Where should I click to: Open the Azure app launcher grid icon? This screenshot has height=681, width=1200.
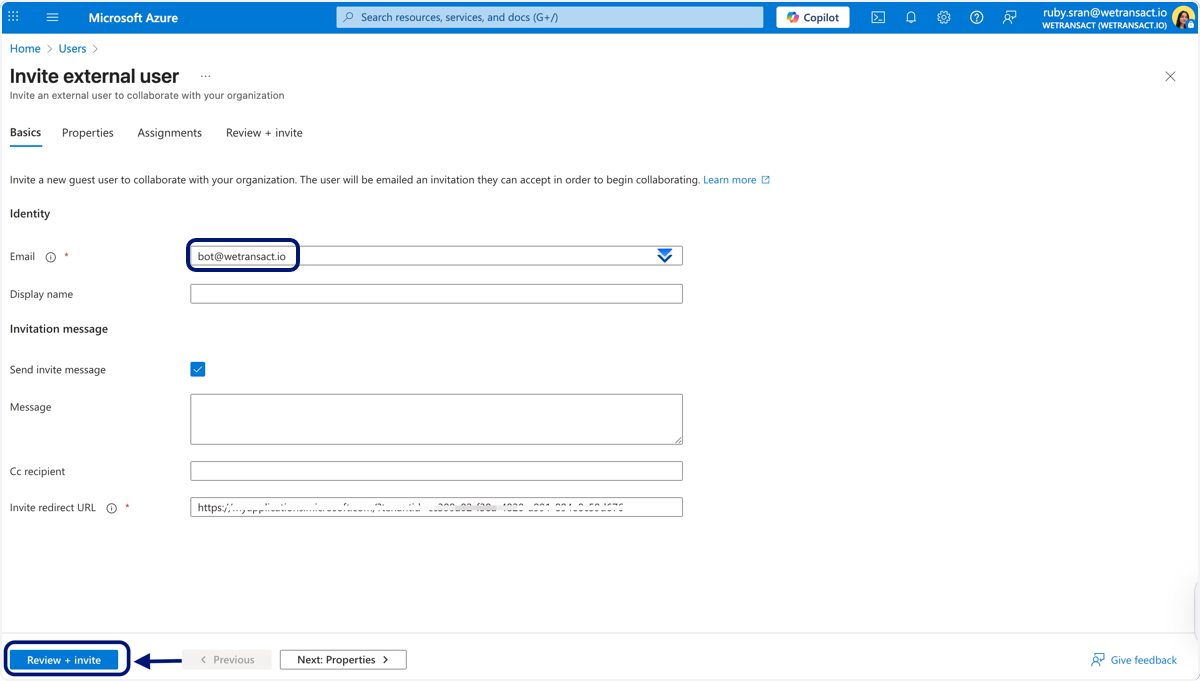13,17
